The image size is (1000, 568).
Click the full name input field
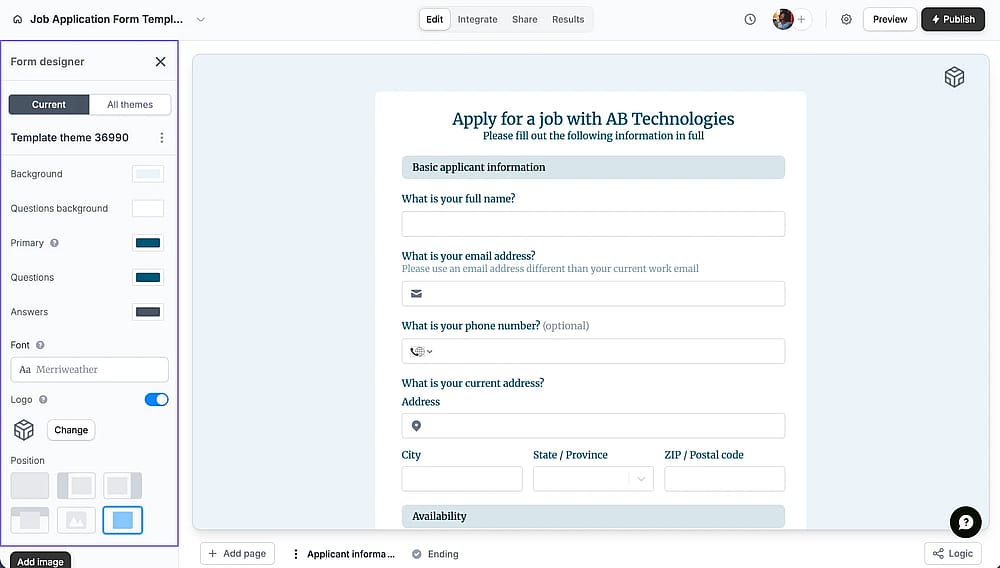593,224
